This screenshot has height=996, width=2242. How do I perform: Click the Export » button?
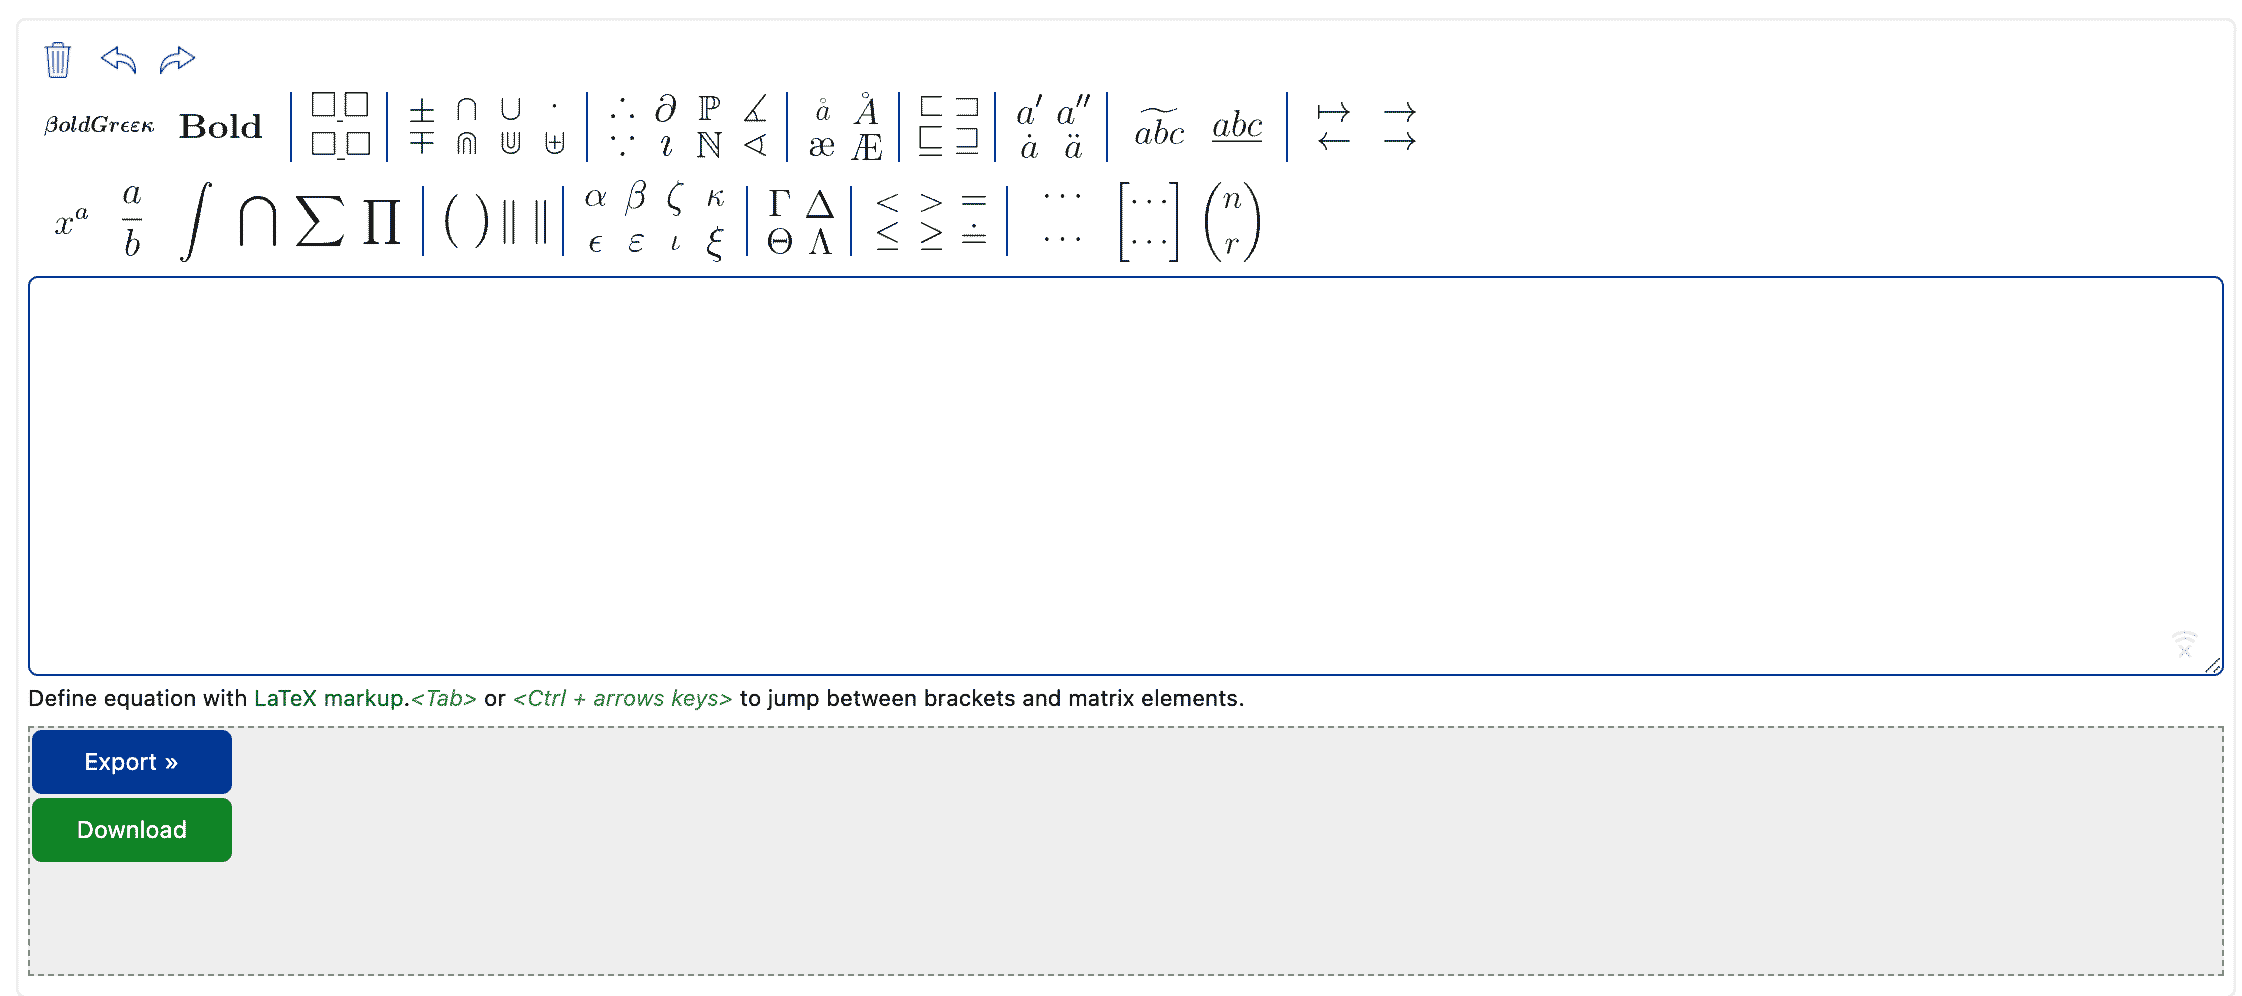131,761
